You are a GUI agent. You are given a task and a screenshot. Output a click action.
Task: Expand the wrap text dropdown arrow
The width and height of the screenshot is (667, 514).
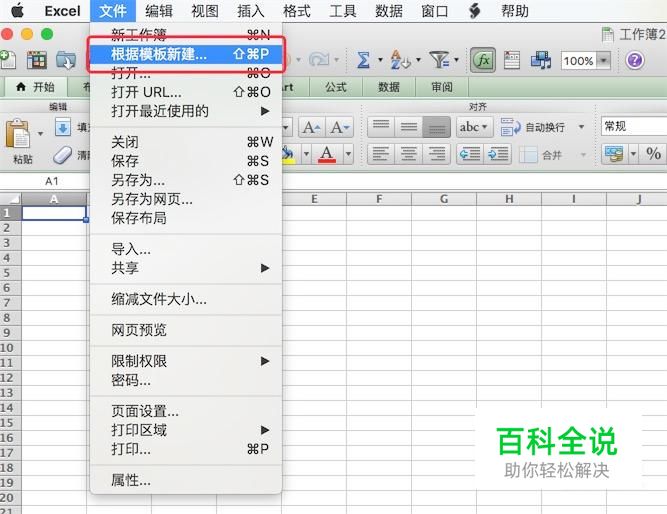pos(581,127)
